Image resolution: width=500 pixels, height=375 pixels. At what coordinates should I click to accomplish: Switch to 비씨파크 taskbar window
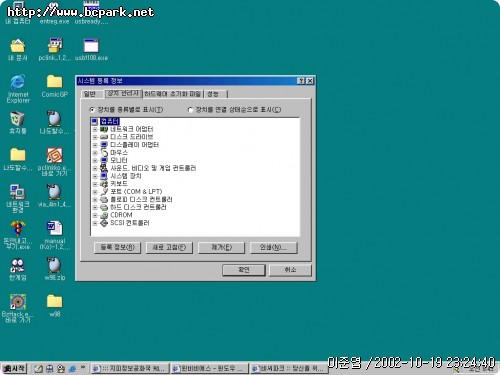point(289,369)
